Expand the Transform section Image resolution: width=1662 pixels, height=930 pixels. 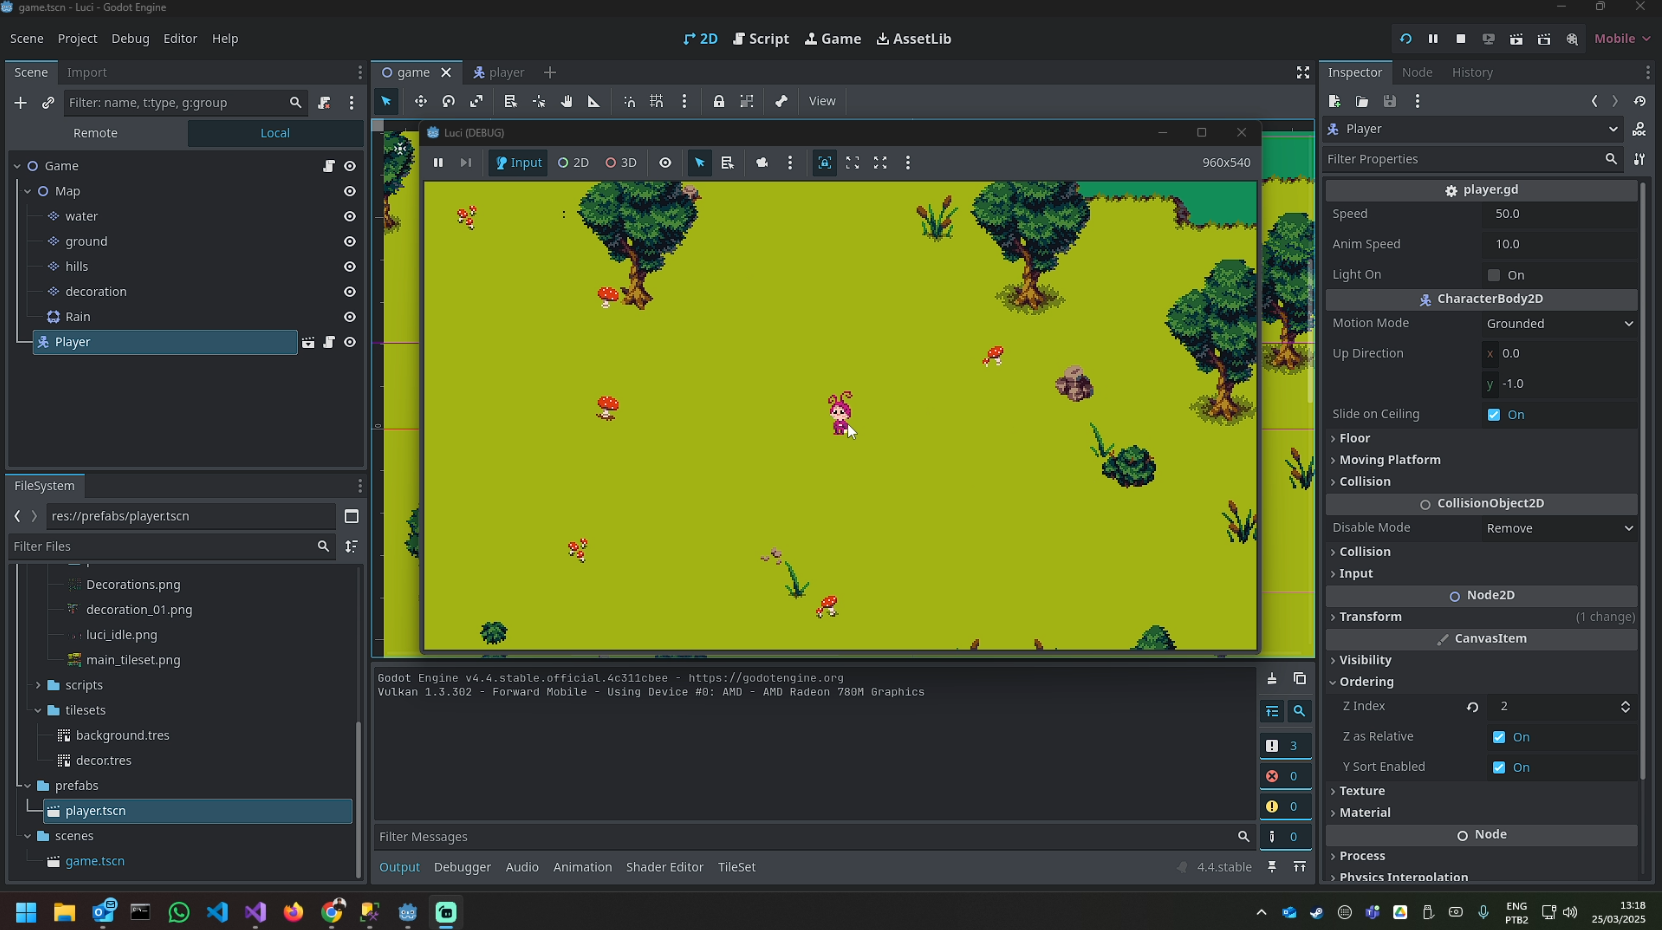[x=1370, y=617]
